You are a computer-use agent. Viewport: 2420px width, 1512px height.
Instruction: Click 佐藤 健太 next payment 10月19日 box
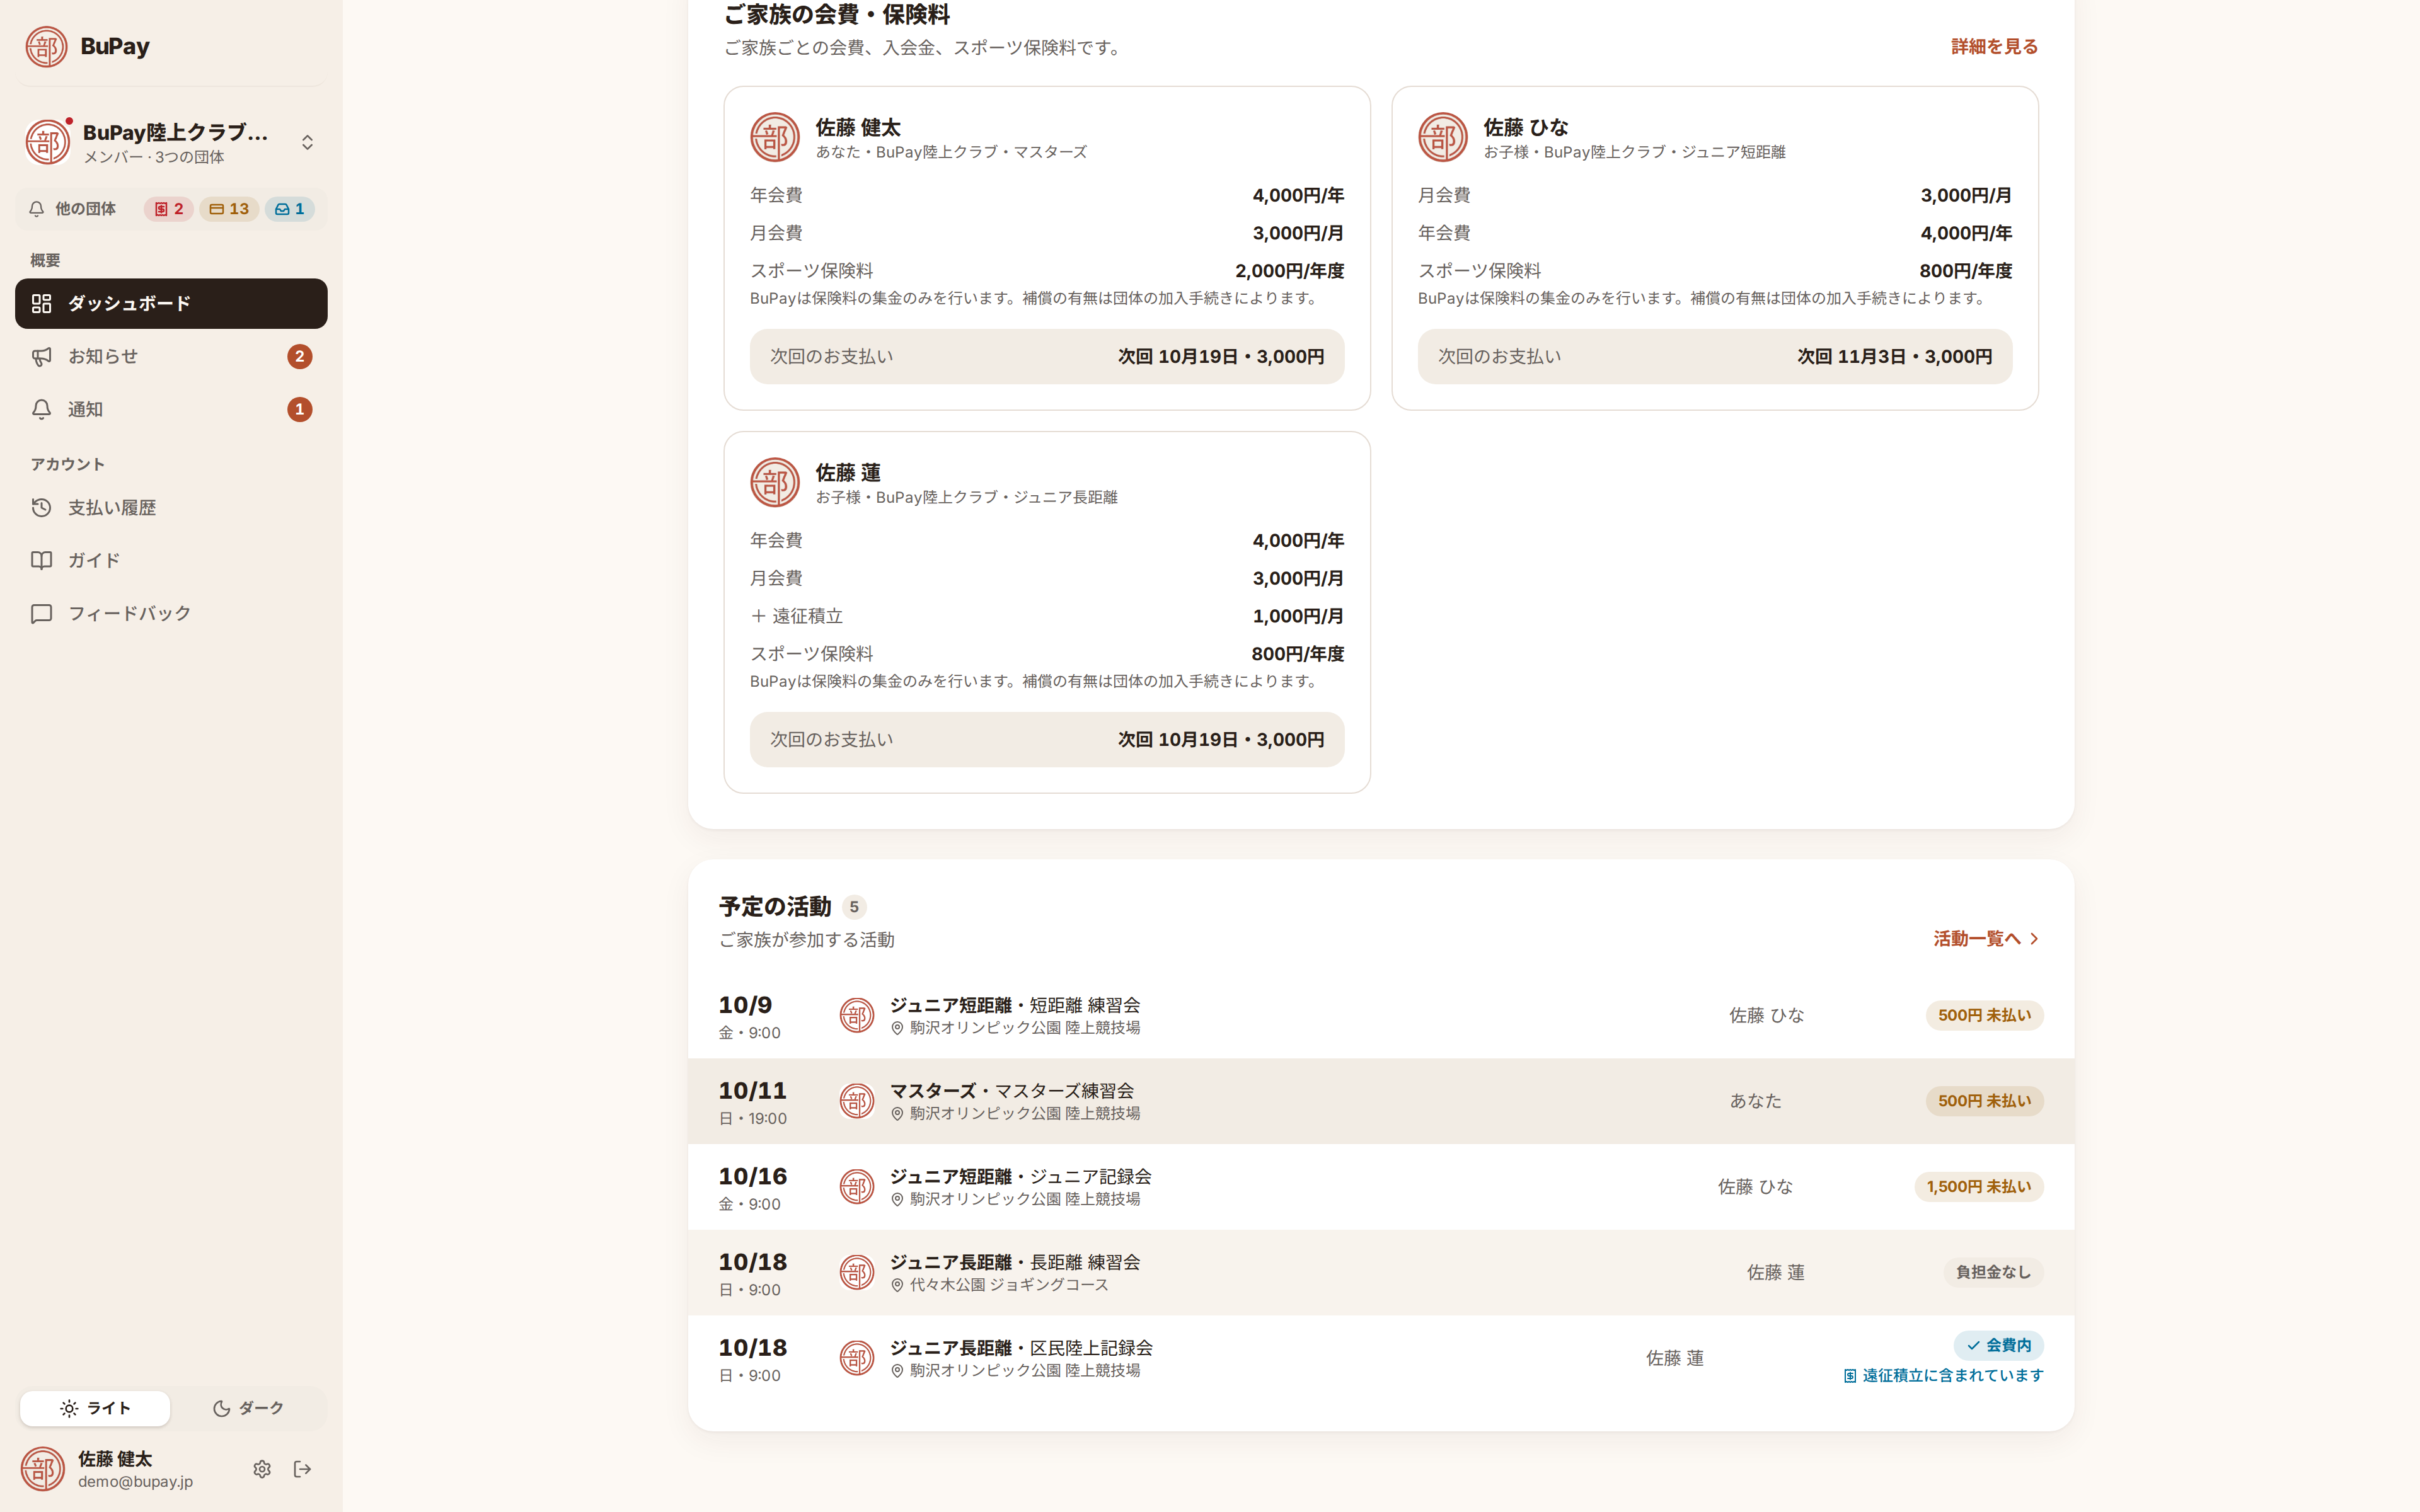[1047, 356]
